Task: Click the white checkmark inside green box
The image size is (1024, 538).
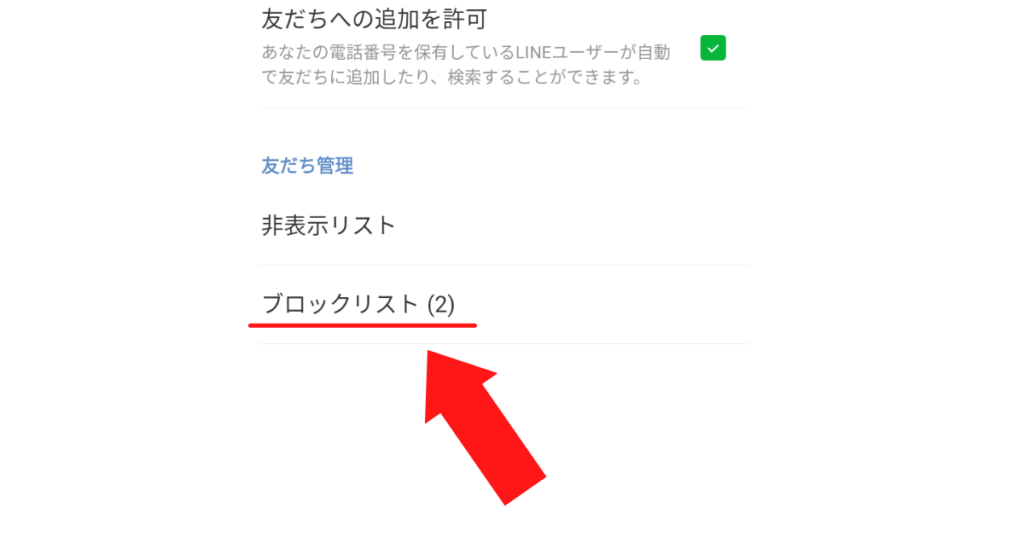Action: pyautogui.click(x=712, y=48)
